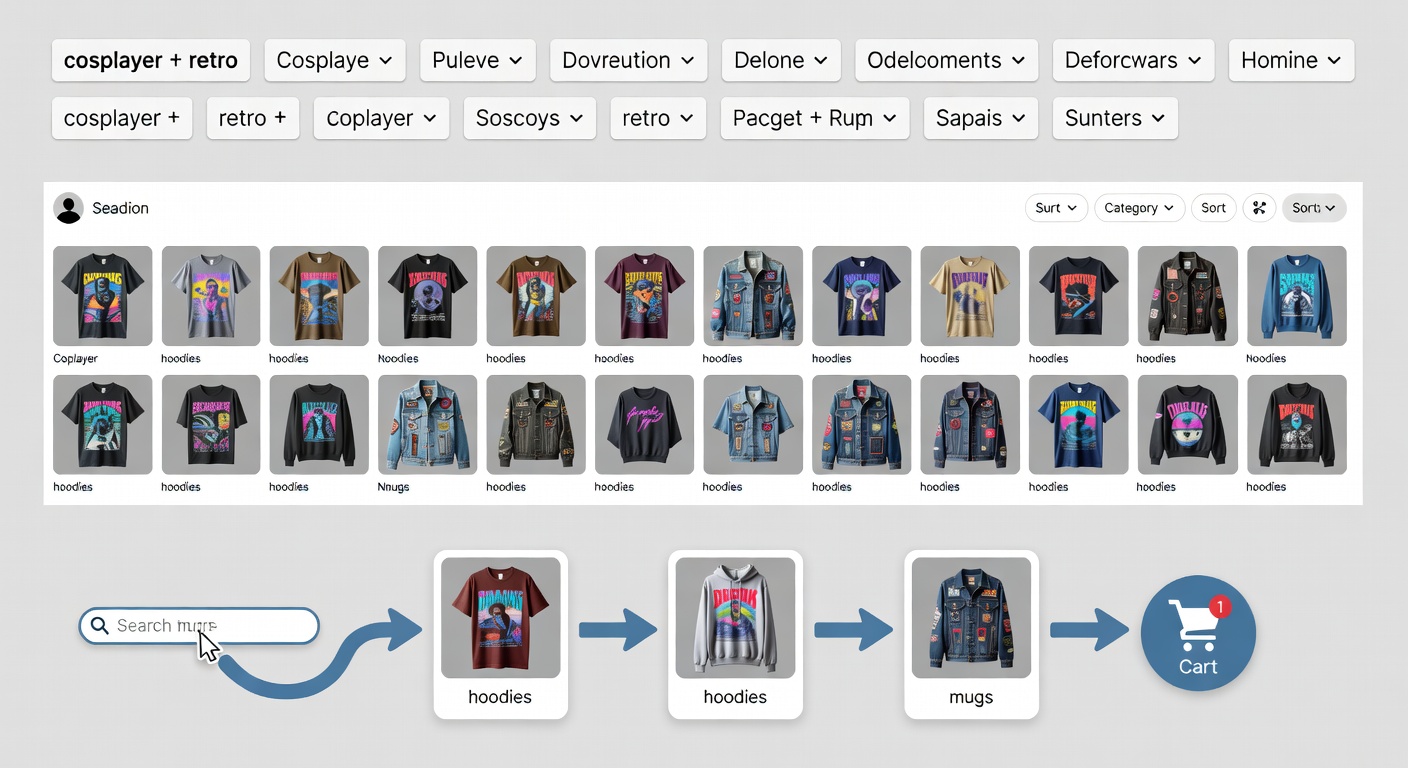Image resolution: width=1408 pixels, height=768 pixels.
Task: Select the maroon t-shirt thumbnail in grid
Action: click(644, 296)
